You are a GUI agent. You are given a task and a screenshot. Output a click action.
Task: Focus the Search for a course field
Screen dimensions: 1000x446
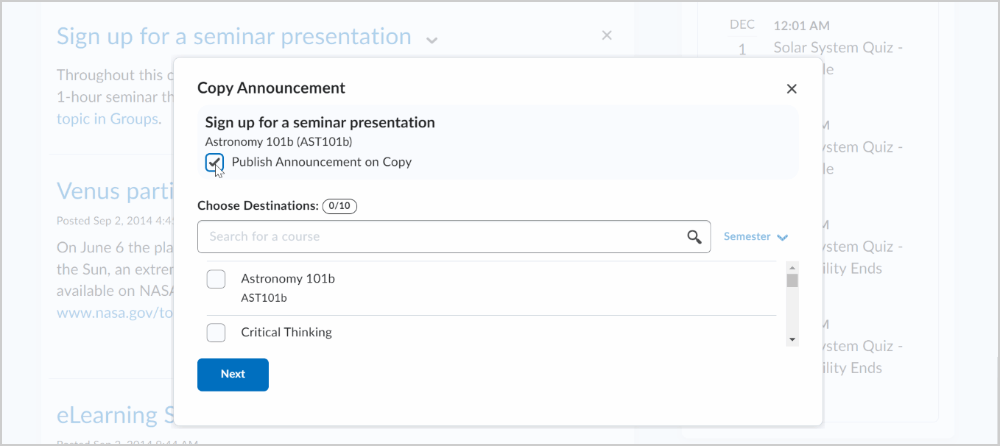click(x=440, y=237)
